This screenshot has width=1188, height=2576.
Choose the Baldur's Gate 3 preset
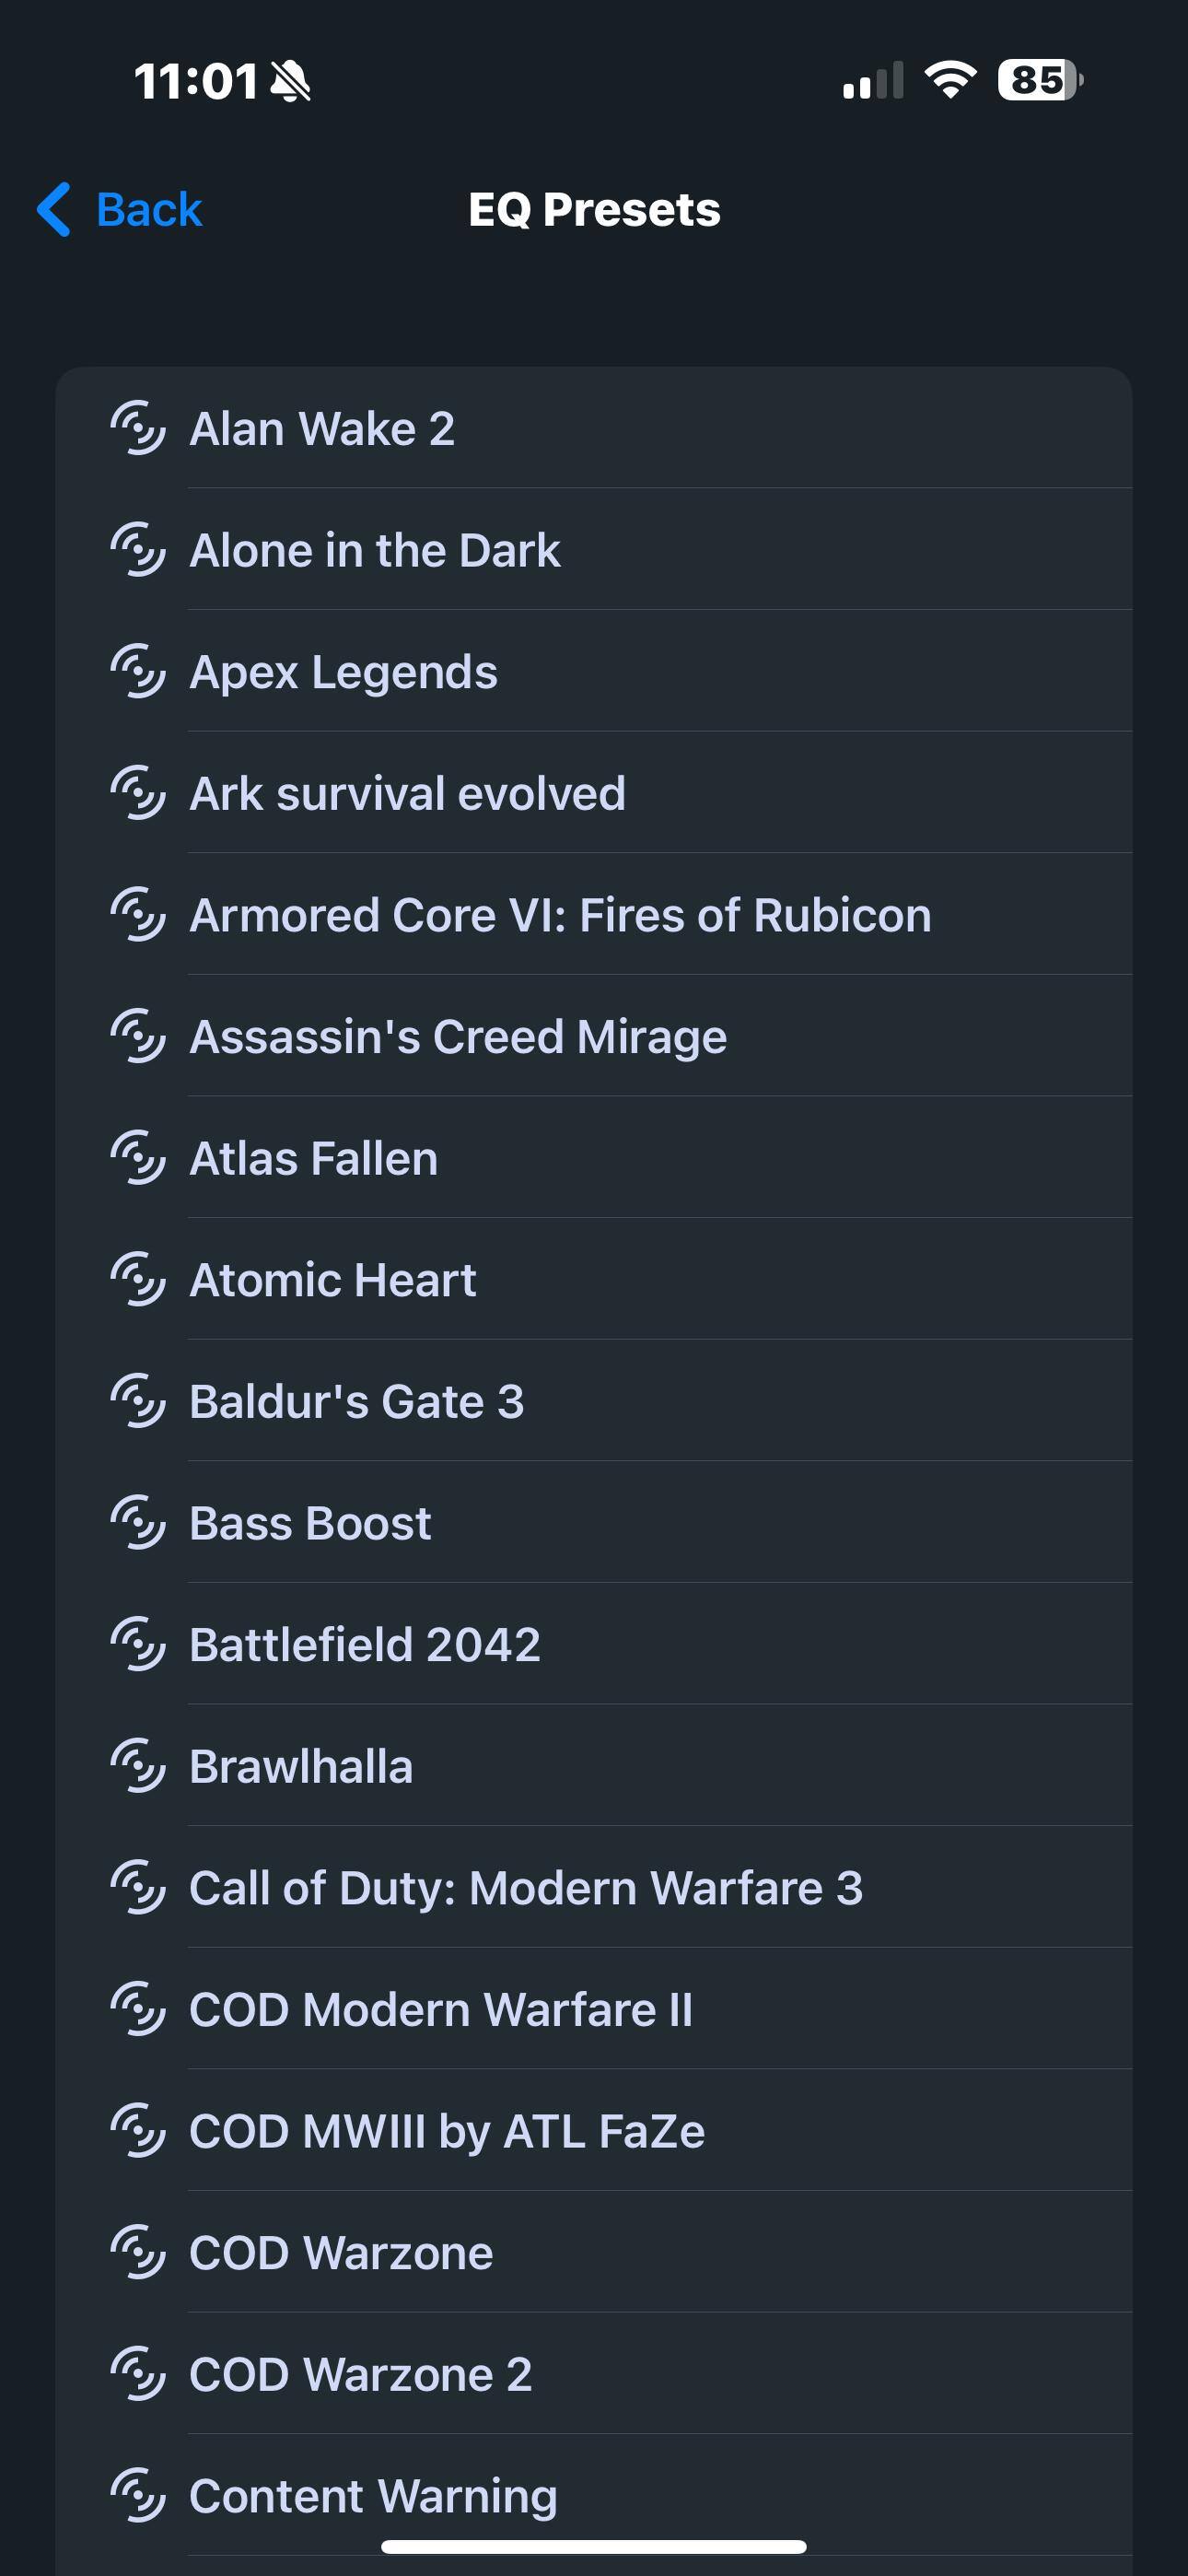coord(357,1402)
